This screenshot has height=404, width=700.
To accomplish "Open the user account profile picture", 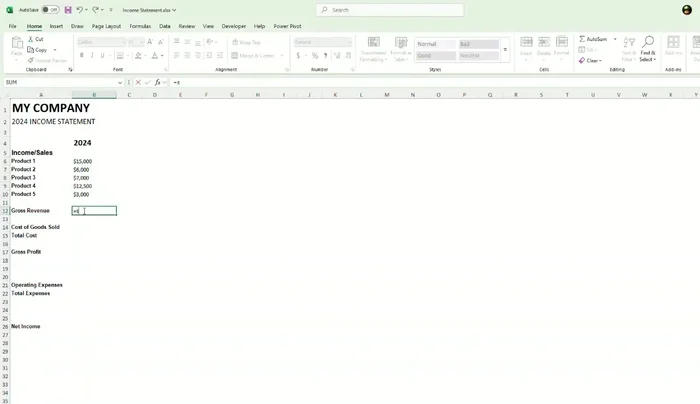I will click(687, 10).
